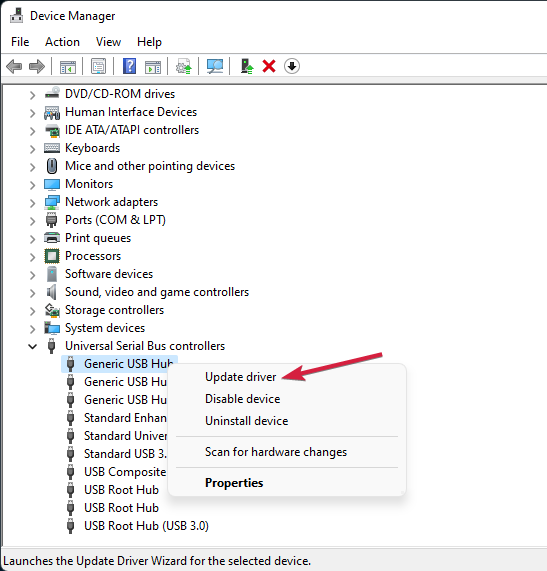Screen dimensions: 547x571
Task: Choose Update driver from context menu
Action: click(x=240, y=377)
